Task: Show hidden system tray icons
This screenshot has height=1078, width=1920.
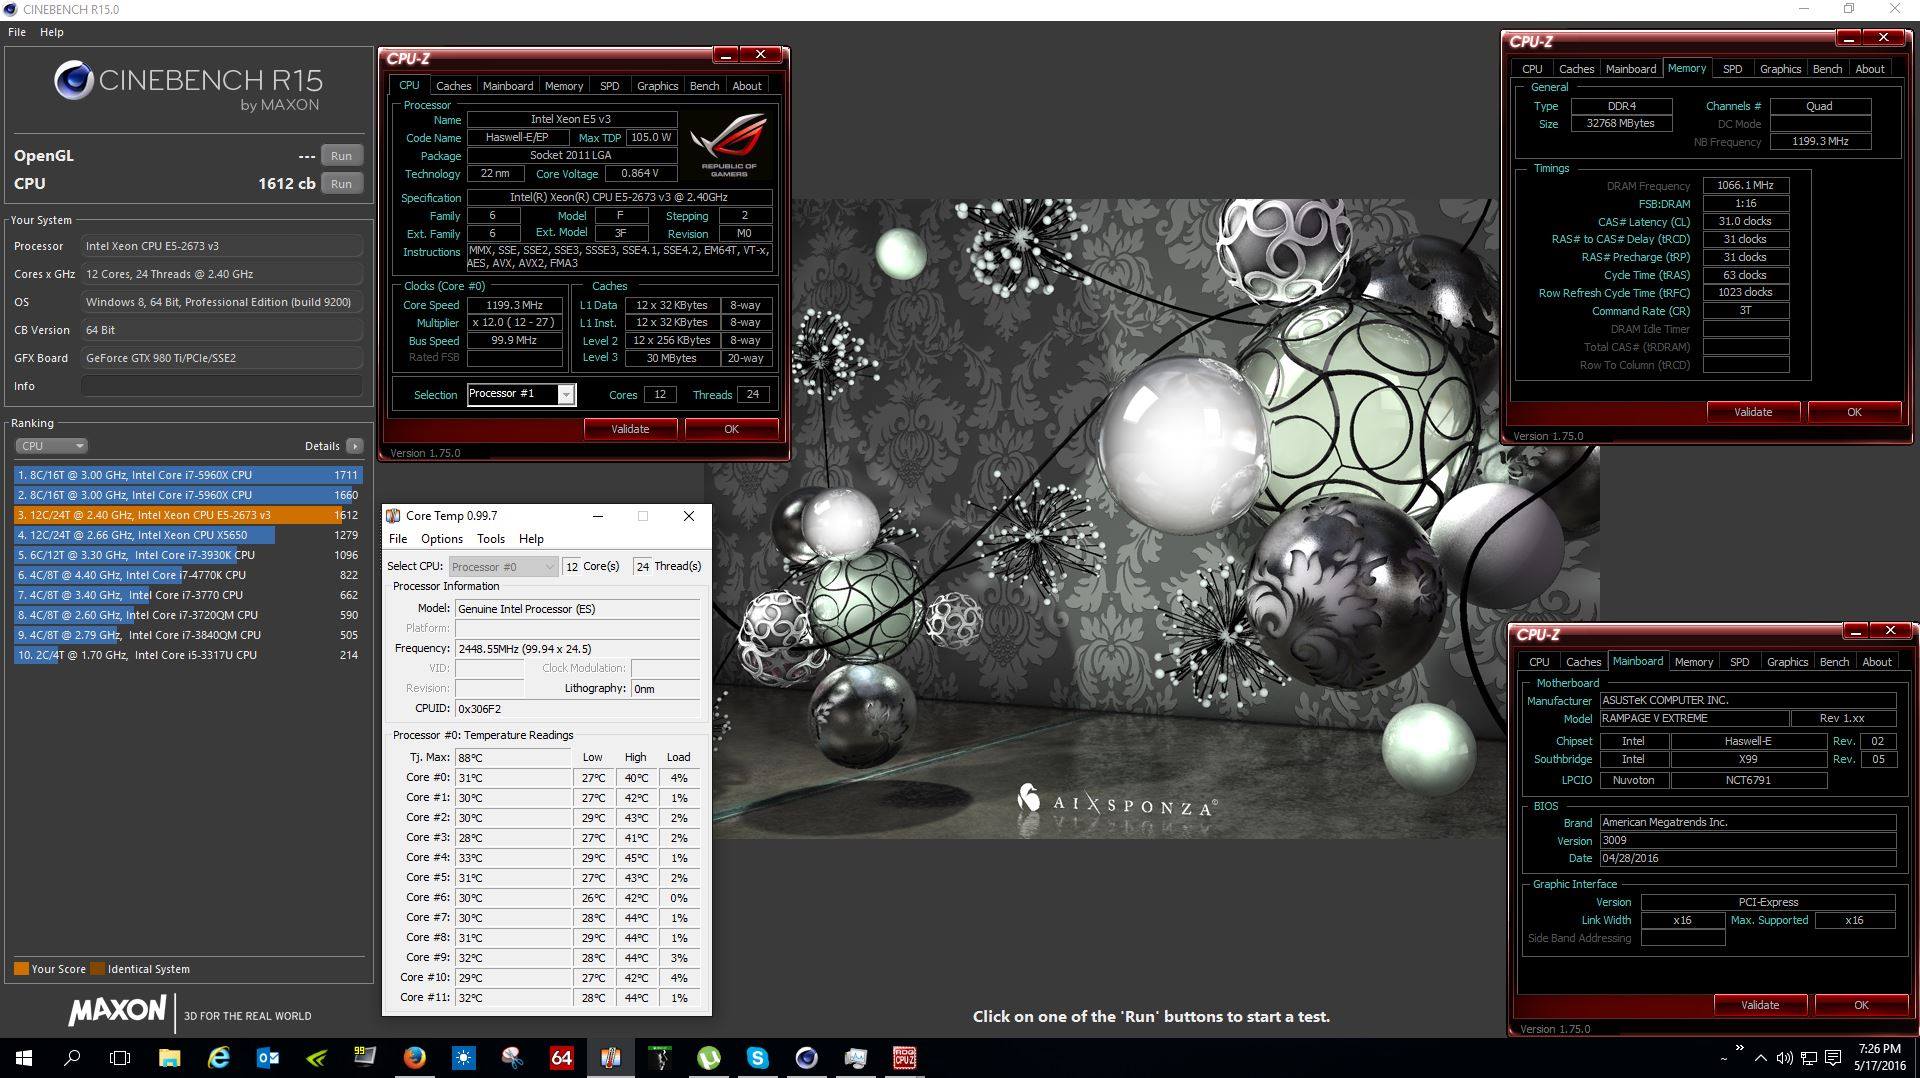Action: 1760,1058
